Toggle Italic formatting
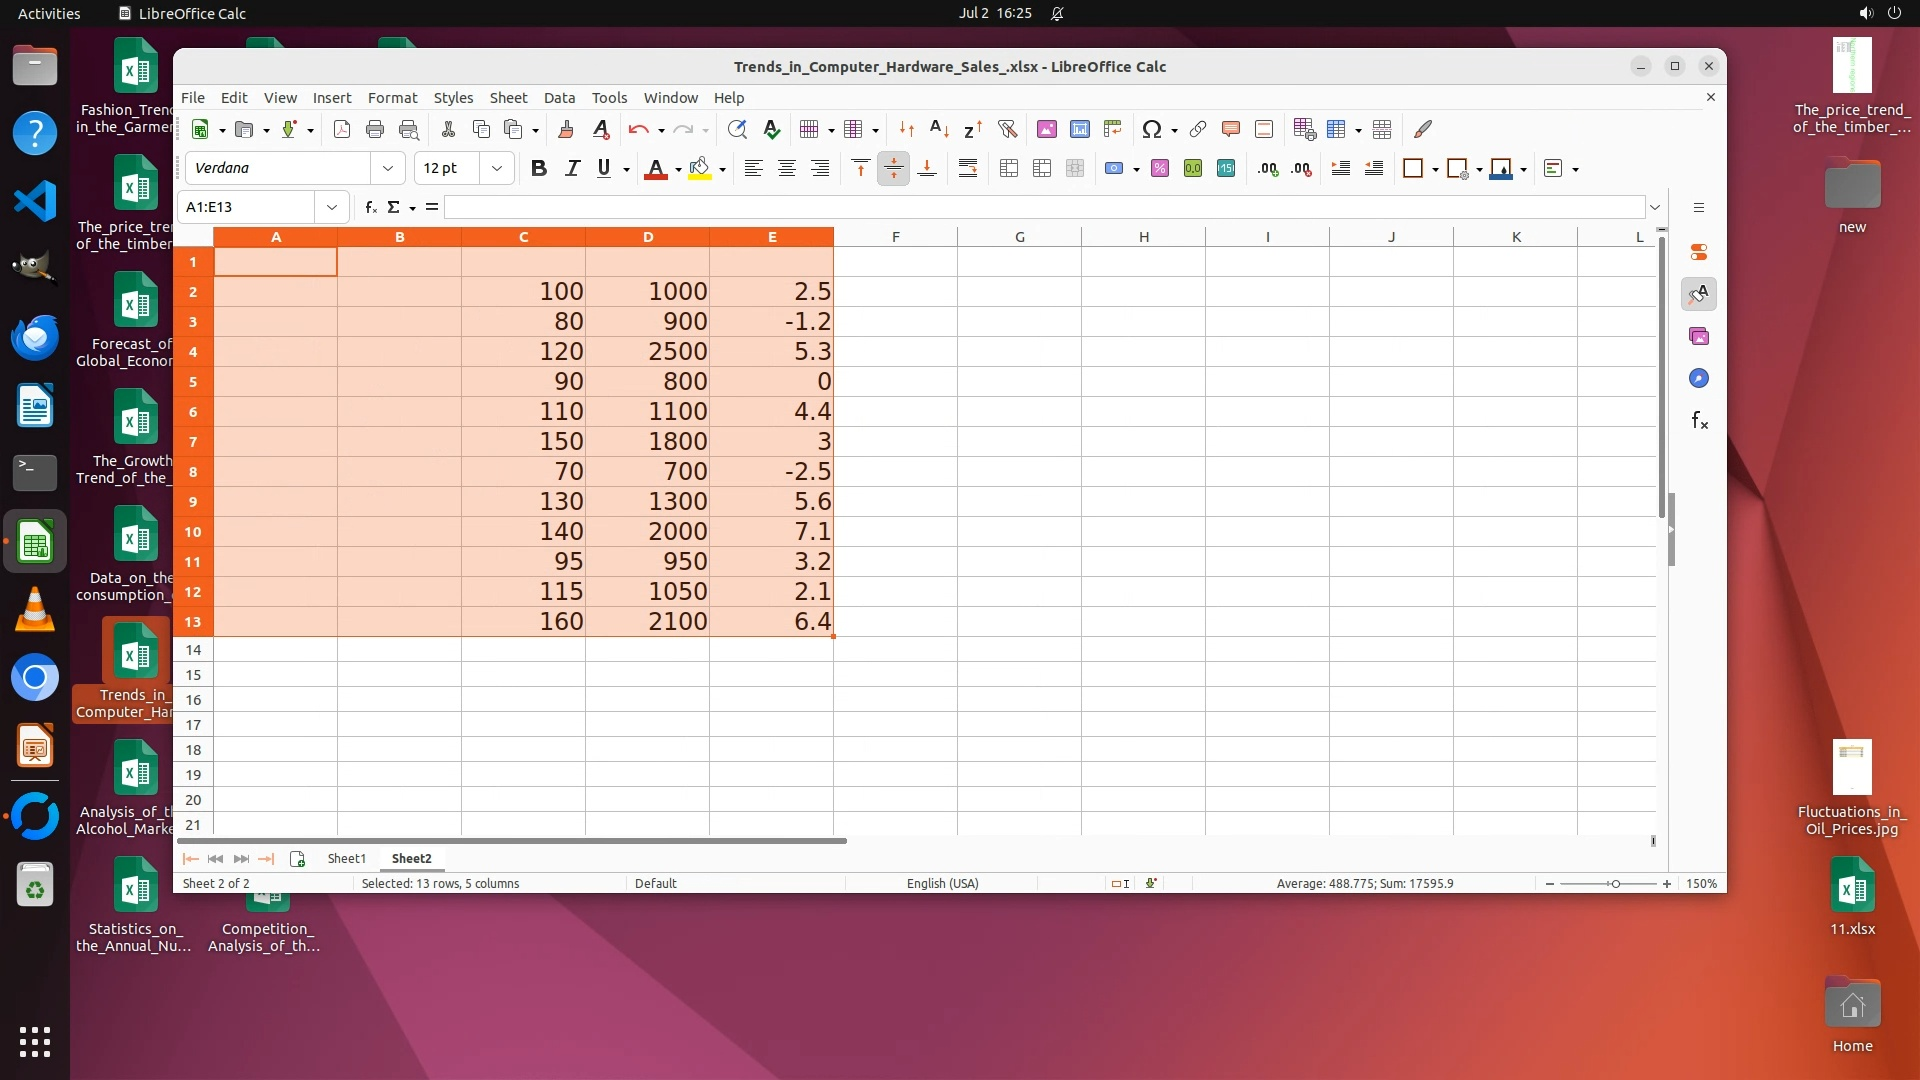 pos(572,169)
